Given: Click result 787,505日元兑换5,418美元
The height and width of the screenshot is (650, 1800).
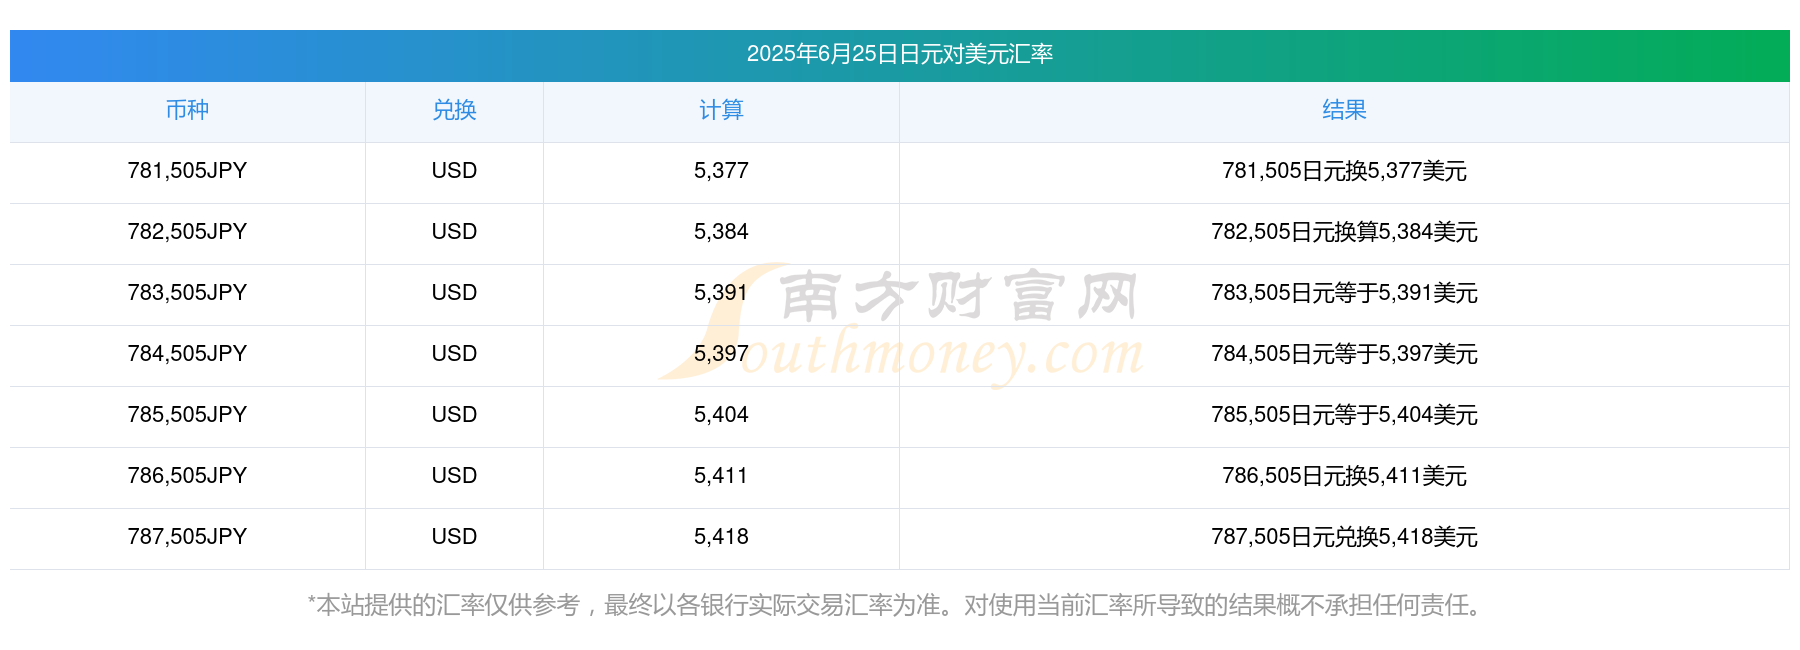Looking at the screenshot, I should click(1344, 537).
